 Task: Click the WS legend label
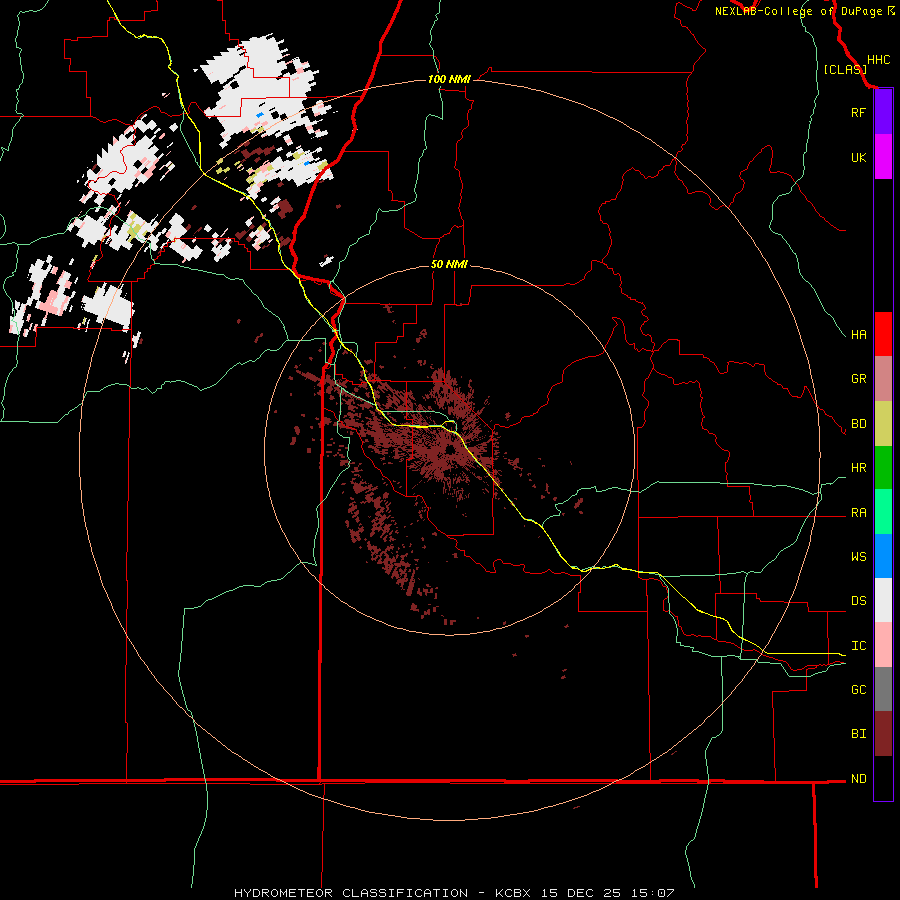[858, 557]
